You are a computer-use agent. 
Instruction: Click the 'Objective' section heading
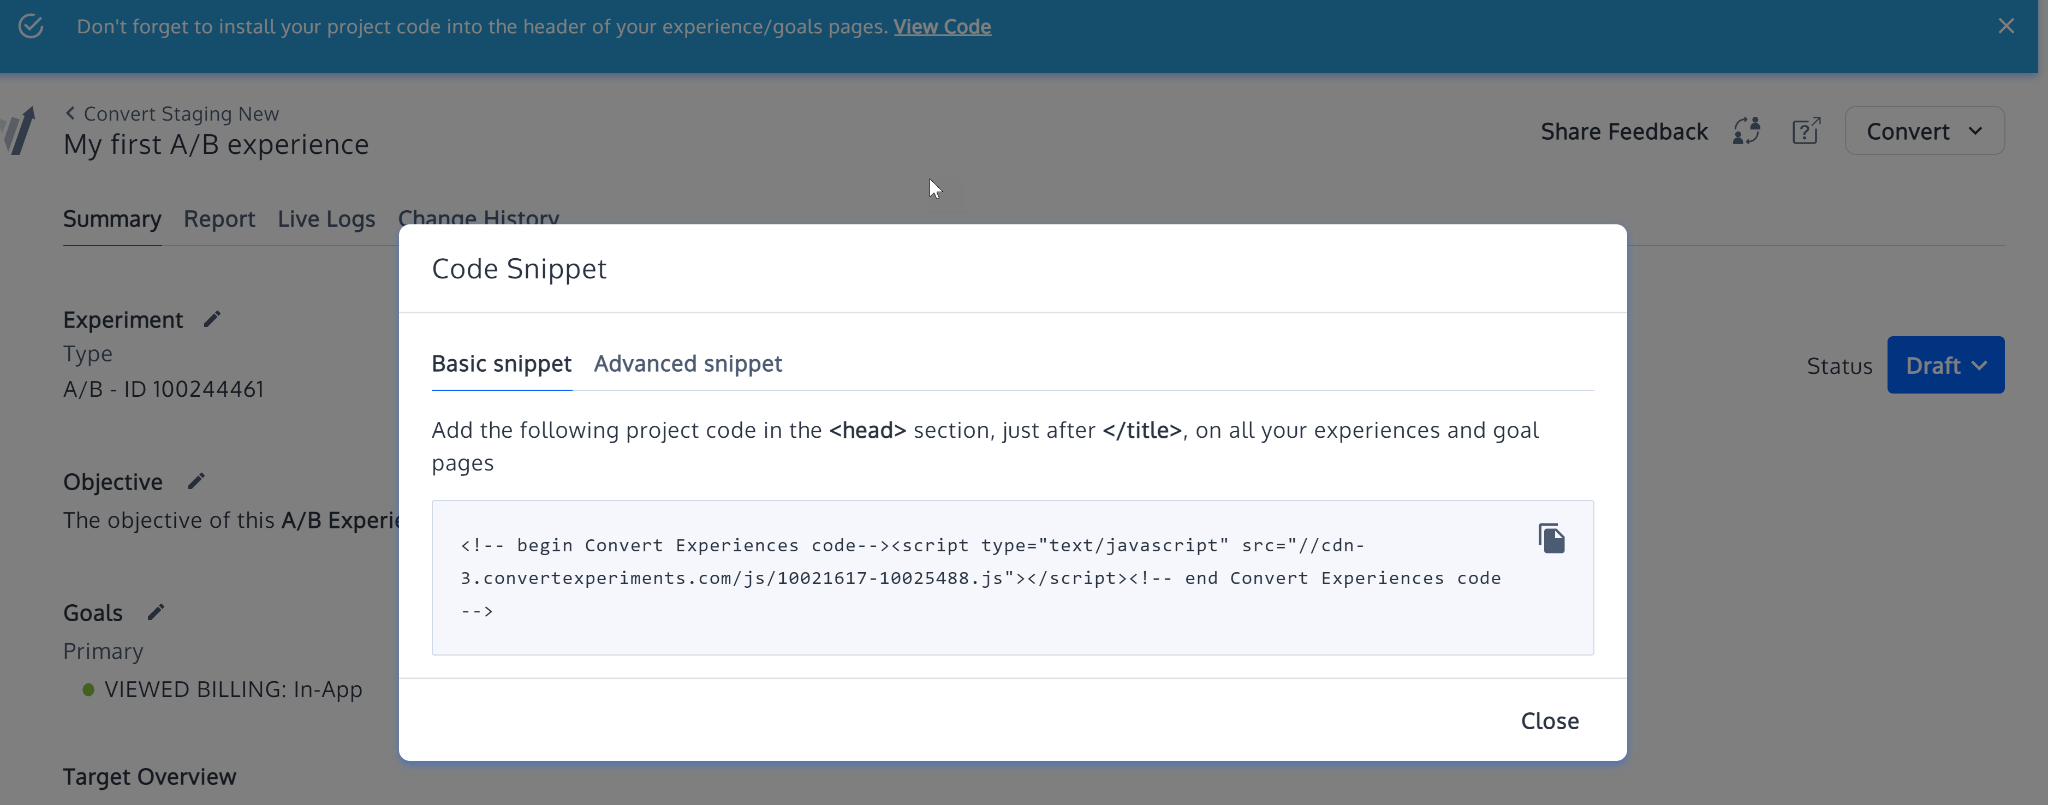[113, 482]
